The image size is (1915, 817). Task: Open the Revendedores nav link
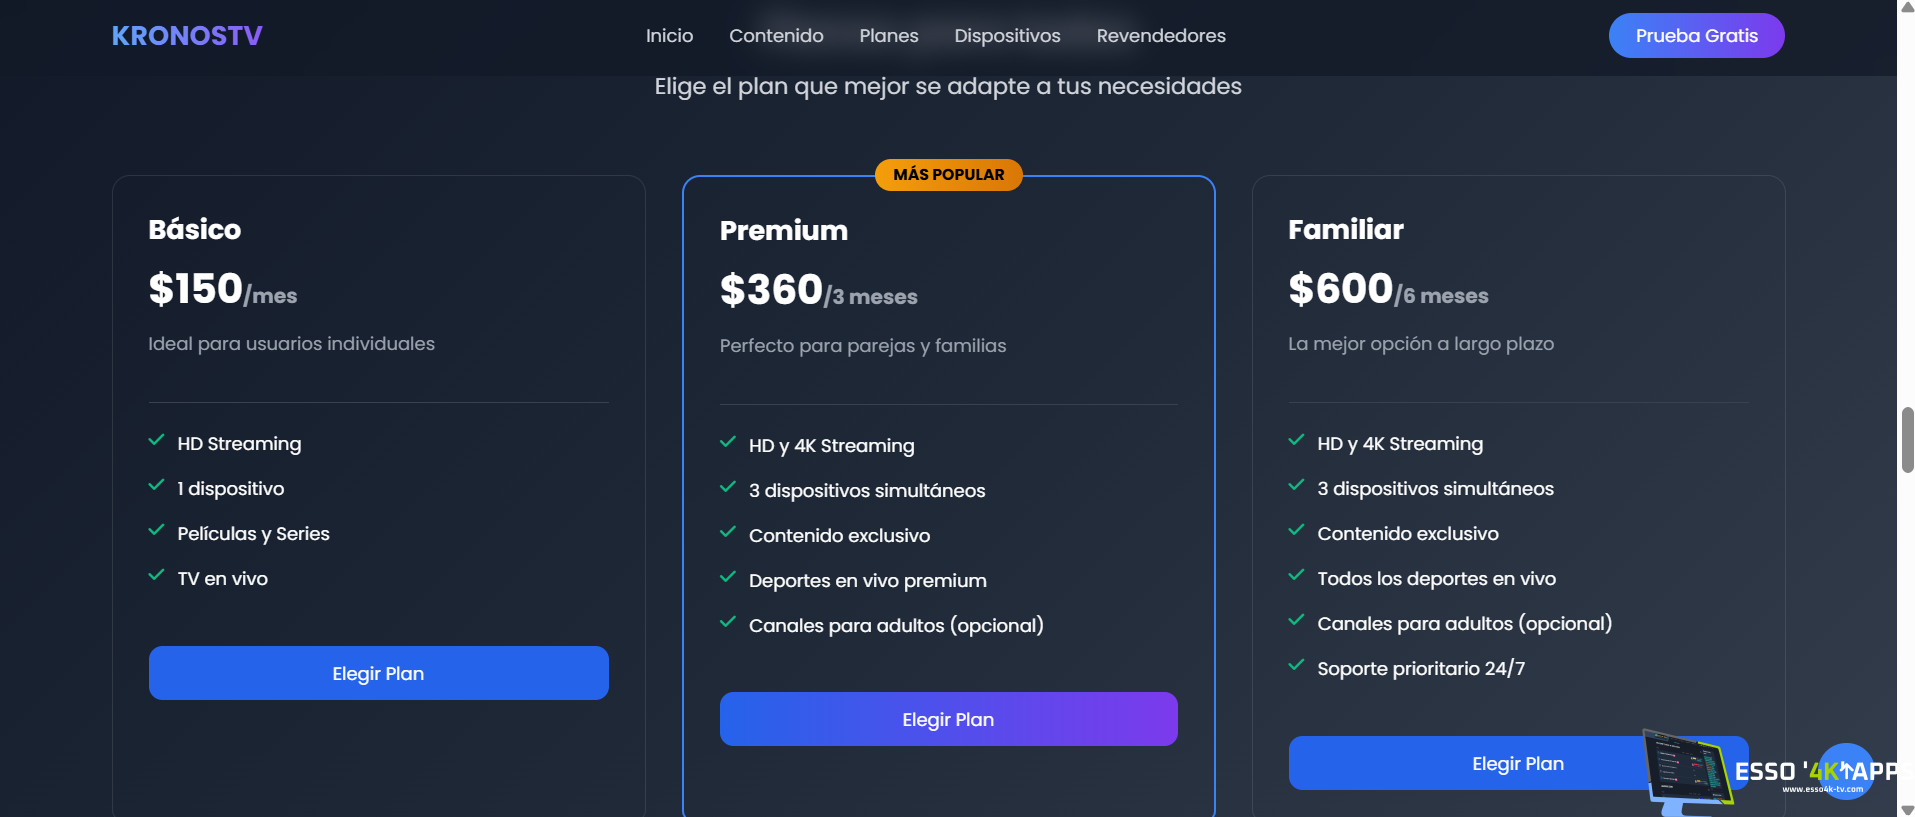(x=1160, y=36)
